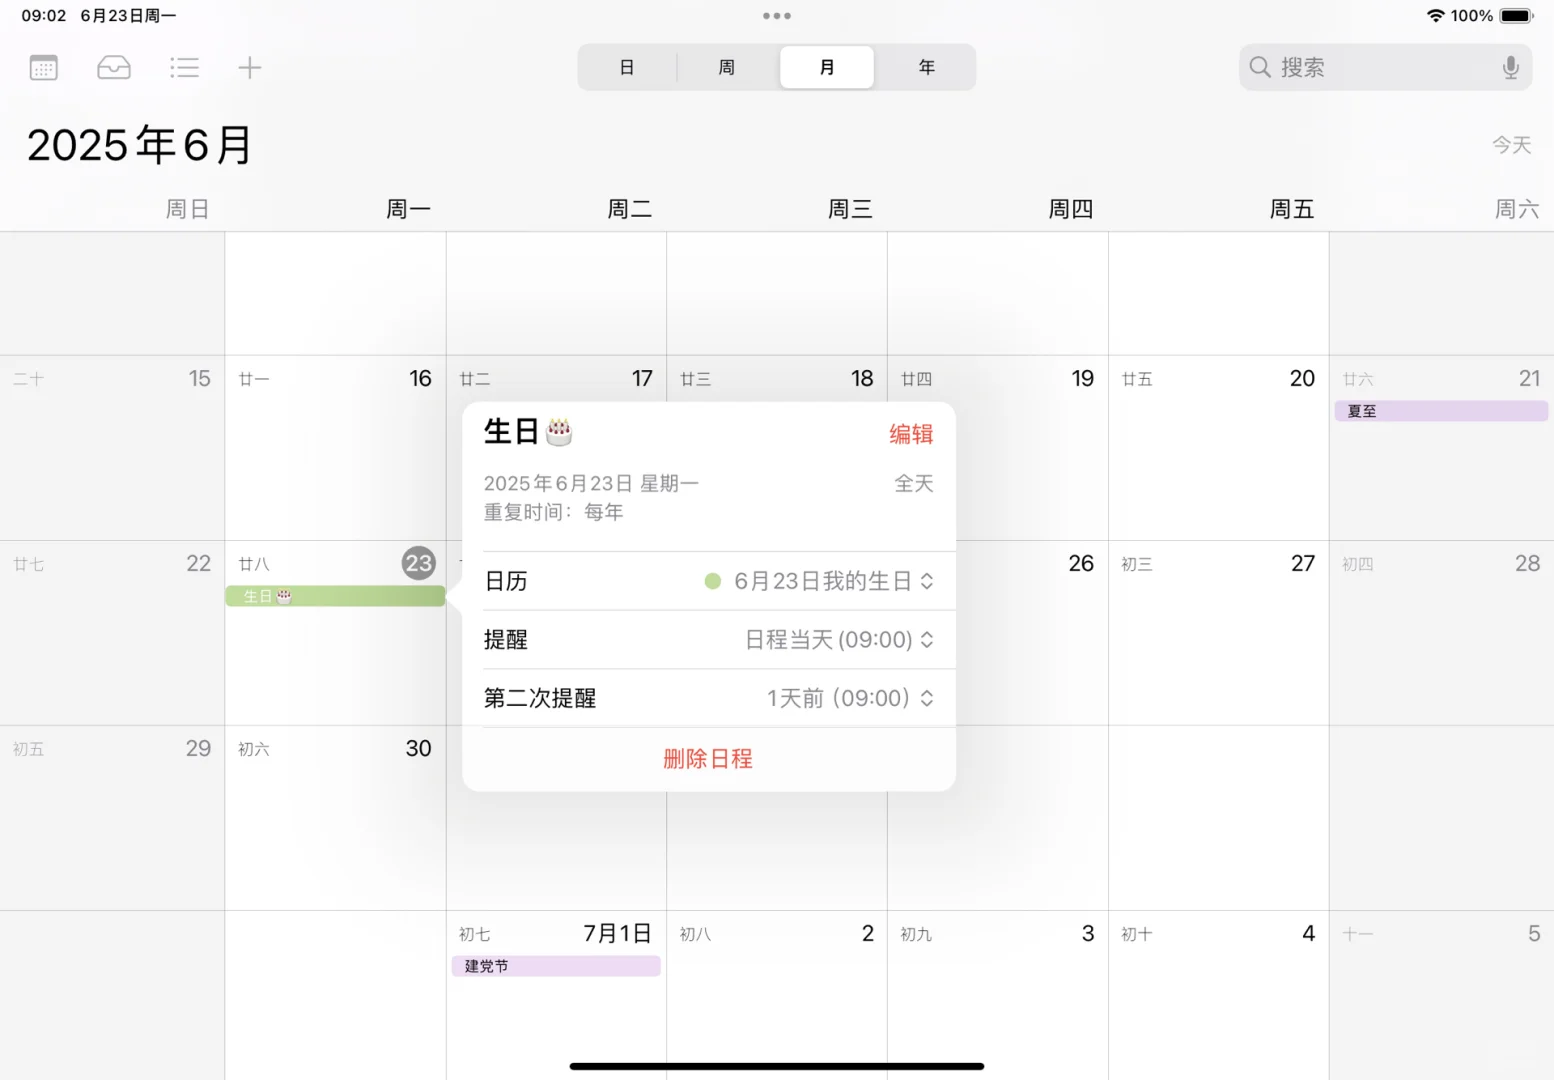The image size is (1554, 1080).
Task: Select date 30 in the calendar
Action: click(419, 749)
